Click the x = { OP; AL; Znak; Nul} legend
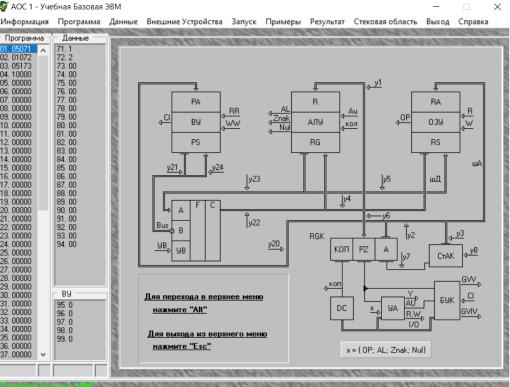Viewport: 510px width, 387px height. click(386, 350)
